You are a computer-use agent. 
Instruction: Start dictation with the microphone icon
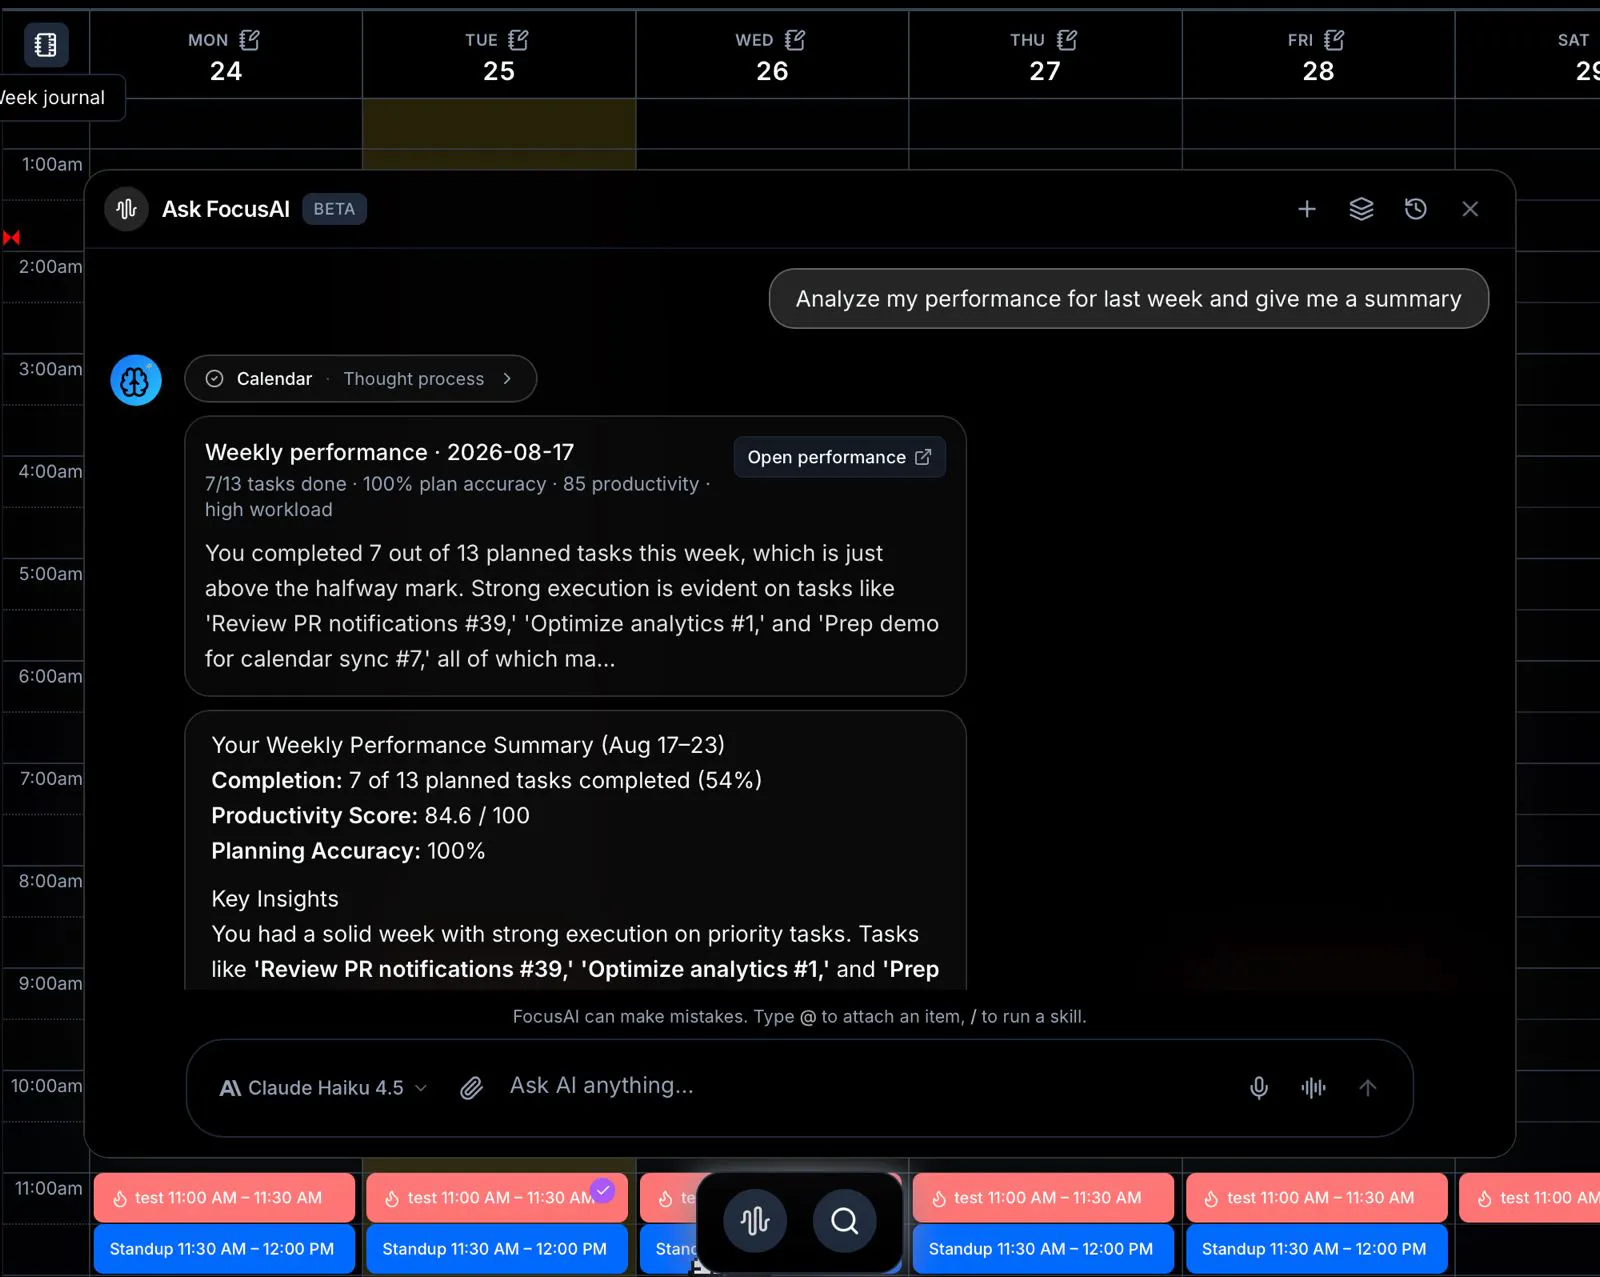click(1259, 1088)
